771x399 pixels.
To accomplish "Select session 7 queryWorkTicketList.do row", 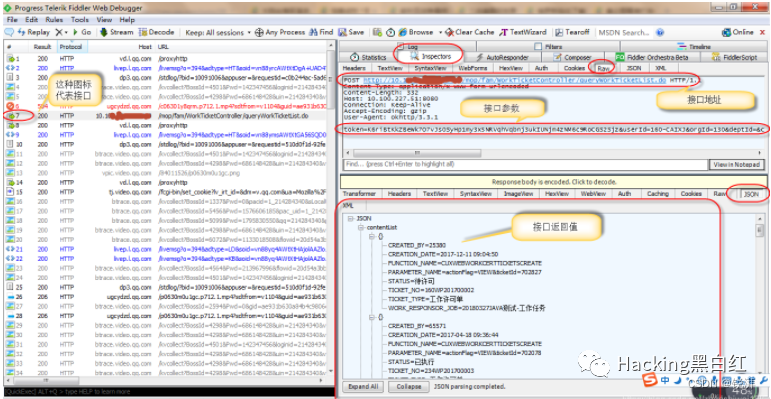I will 165,116.
